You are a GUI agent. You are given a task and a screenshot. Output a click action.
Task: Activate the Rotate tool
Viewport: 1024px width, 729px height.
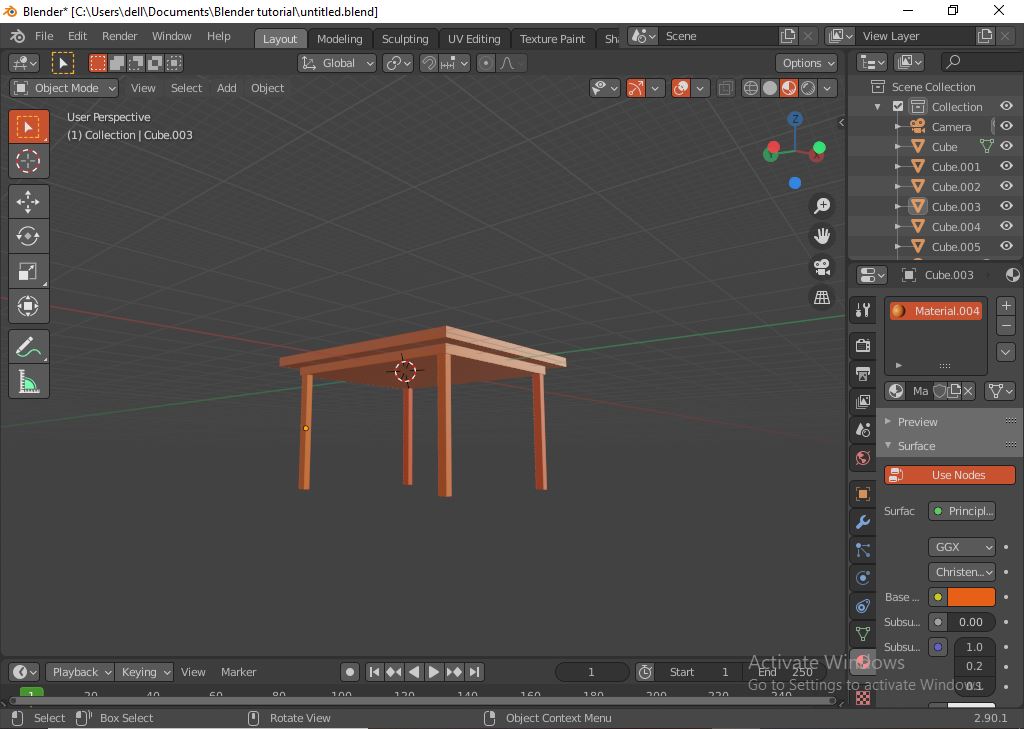(28, 236)
